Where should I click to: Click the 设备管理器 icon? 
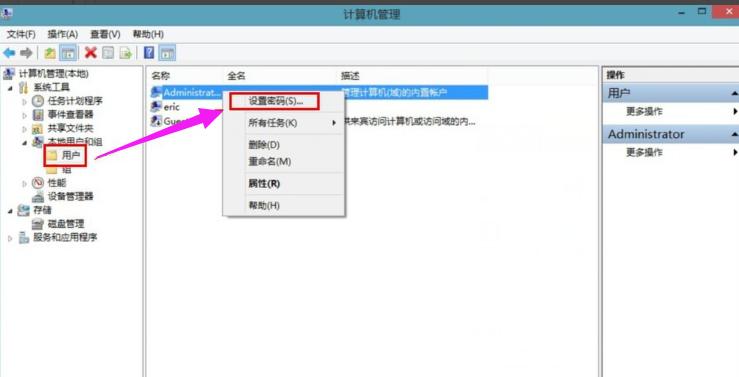[38, 197]
